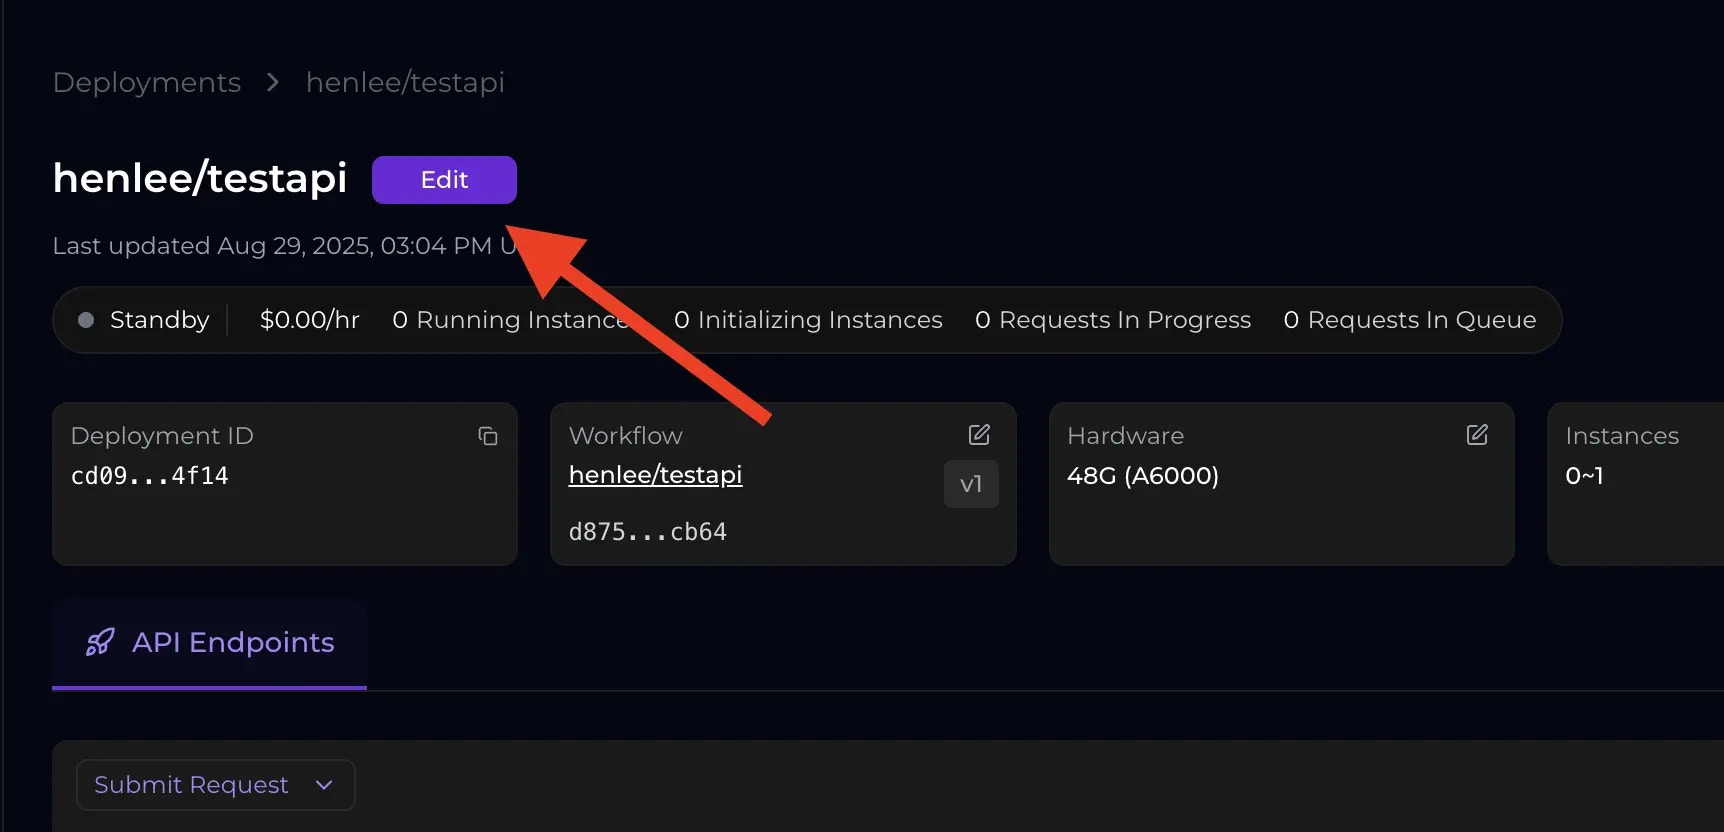The height and width of the screenshot is (832, 1724).
Task: Open the henlee/testapi workflow link
Action: (x=655, y=475)
